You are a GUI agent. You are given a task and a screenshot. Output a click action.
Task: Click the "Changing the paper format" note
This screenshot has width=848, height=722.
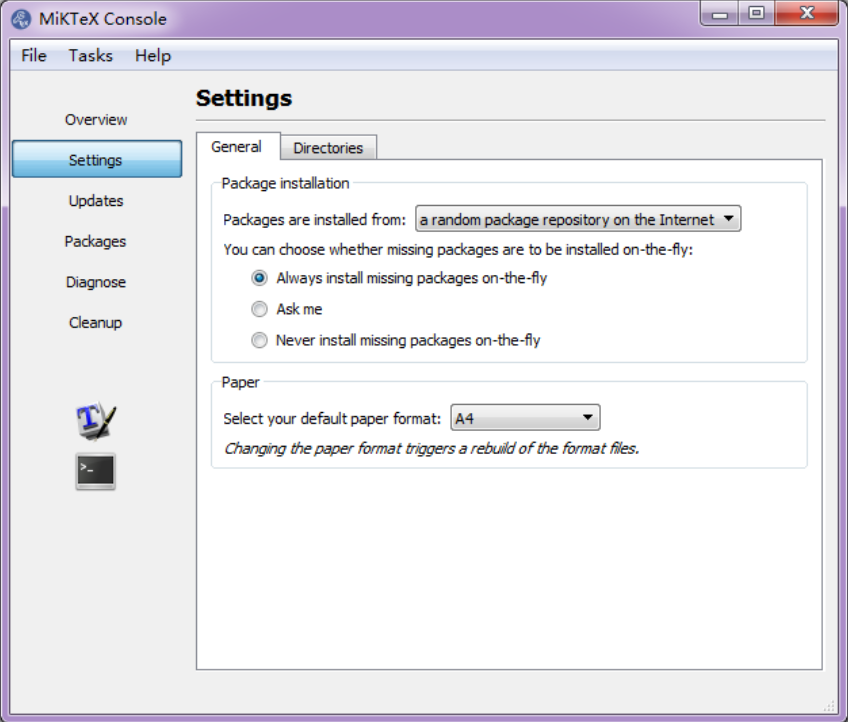click(432, 448)
